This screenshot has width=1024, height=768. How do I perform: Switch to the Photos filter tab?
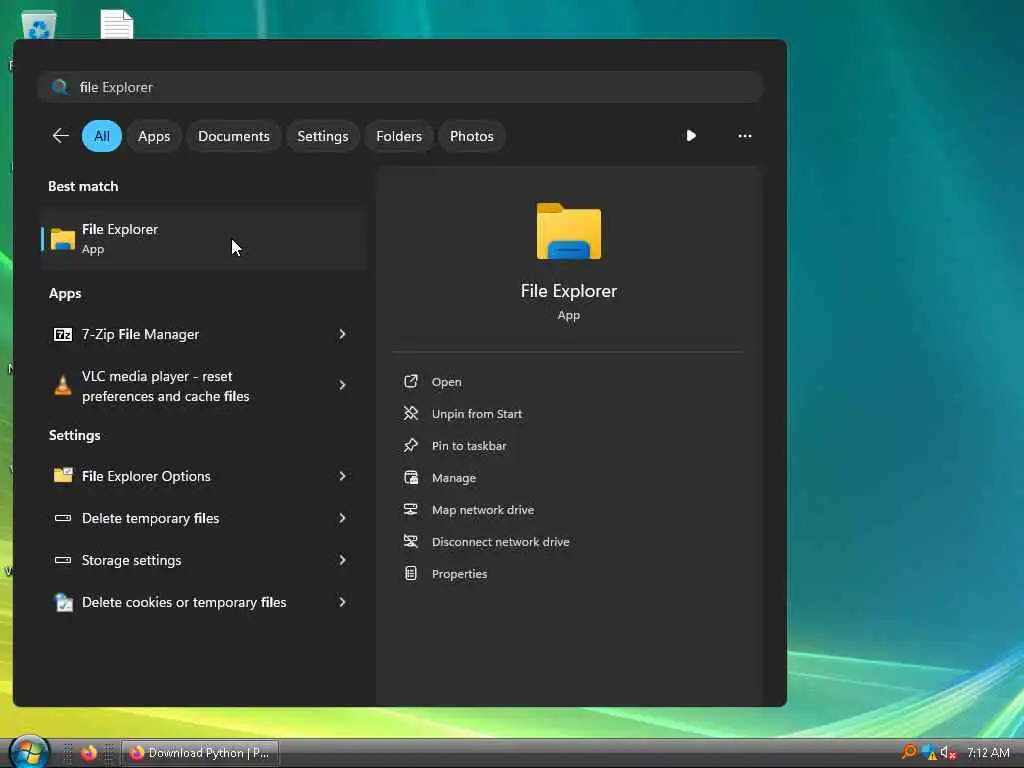tap(472, 136)
